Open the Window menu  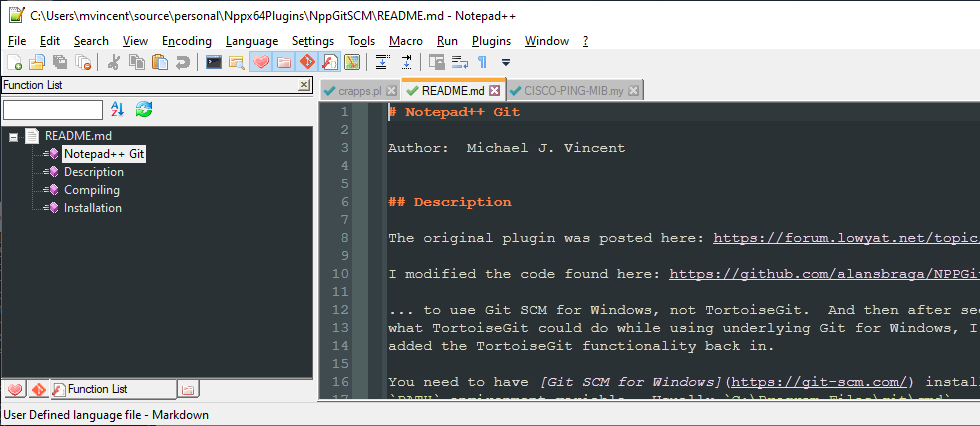point(547,41)
